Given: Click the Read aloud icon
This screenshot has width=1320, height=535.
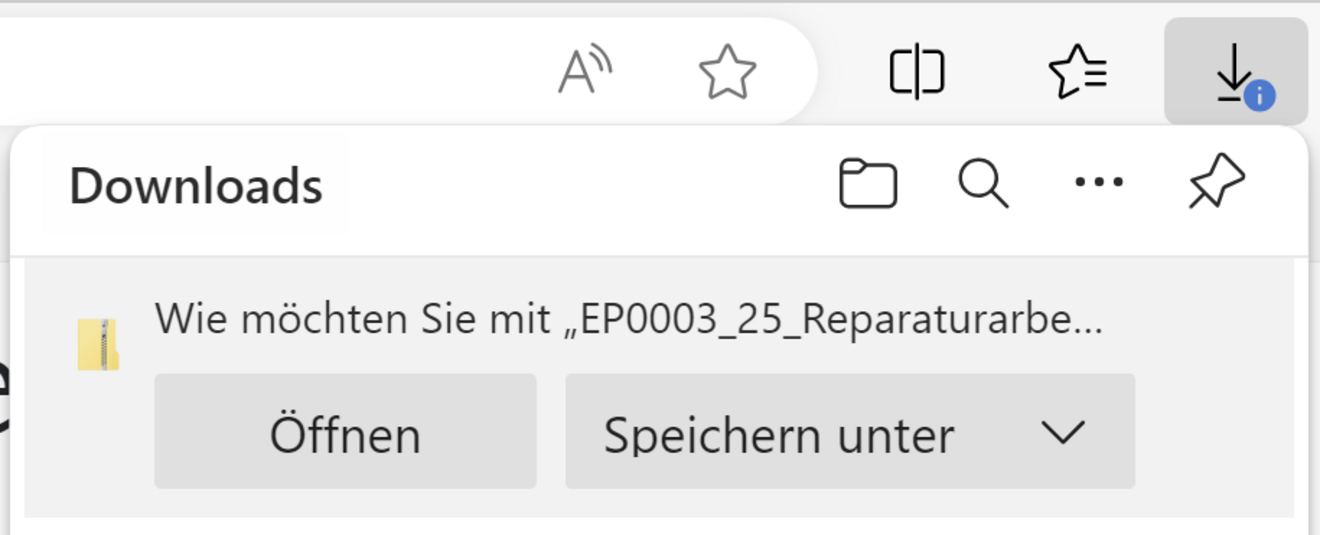Looking at the screenshot, I should coord(584,71).
